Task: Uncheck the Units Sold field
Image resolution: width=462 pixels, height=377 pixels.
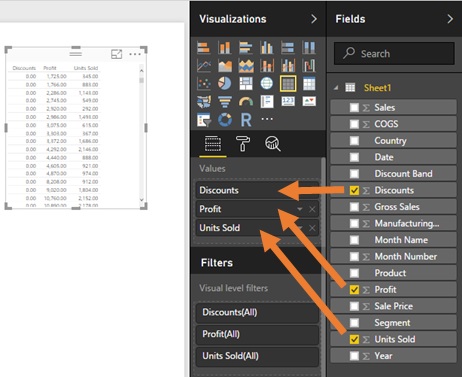Action: pyautogui.click(x=354, y=339)
